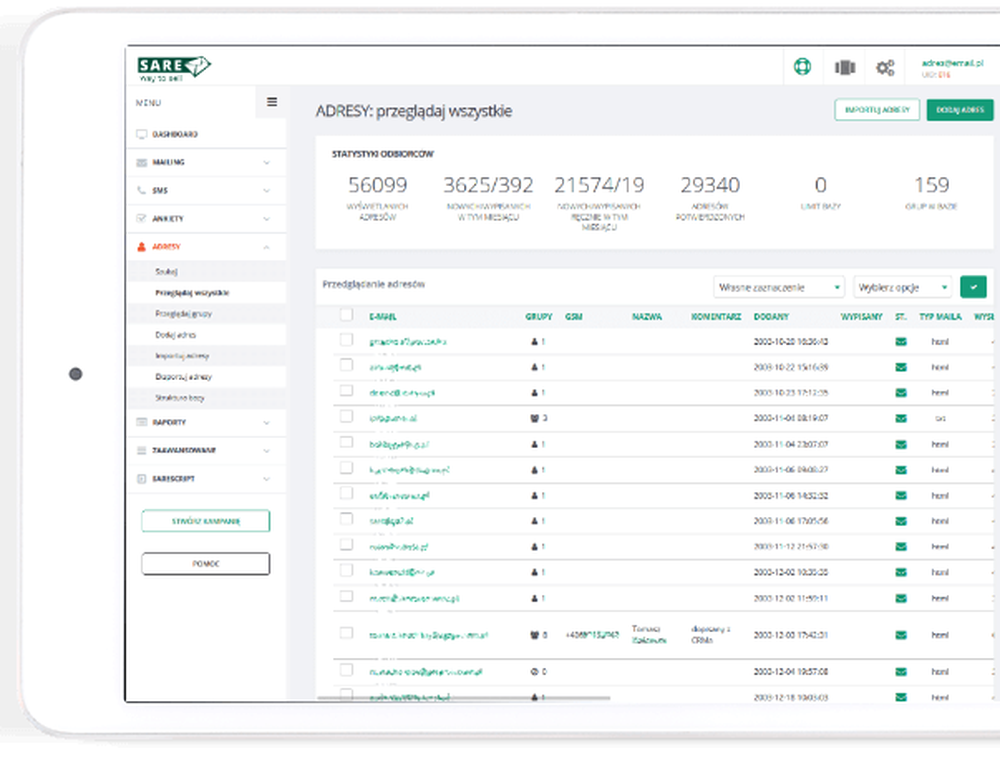The image size is (1000, 761).
Task: Check the row added 12-04 19:57
Action: [346, 670]
